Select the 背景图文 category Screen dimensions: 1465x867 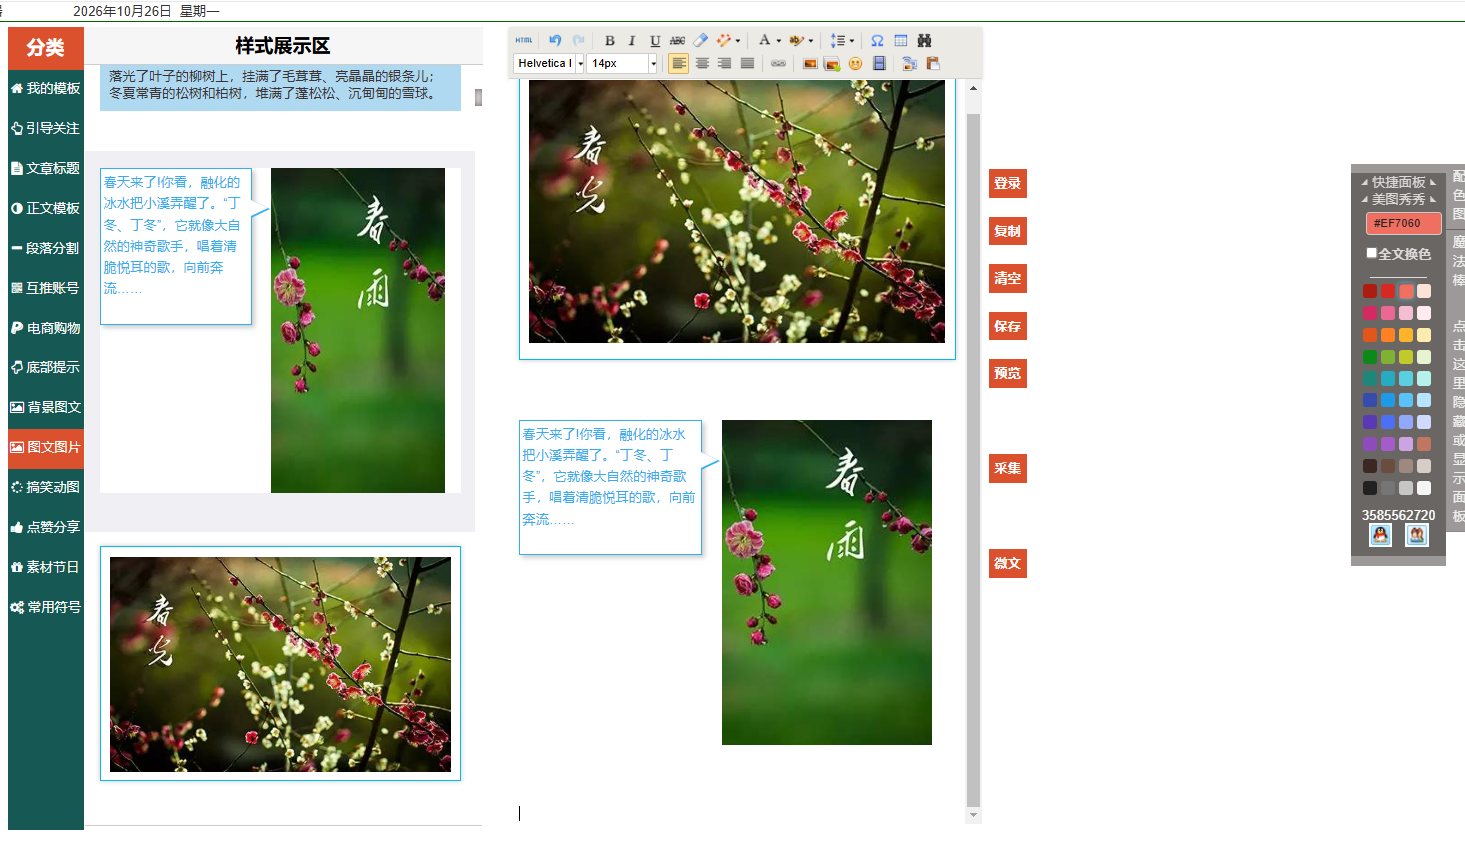pos(46,407)
